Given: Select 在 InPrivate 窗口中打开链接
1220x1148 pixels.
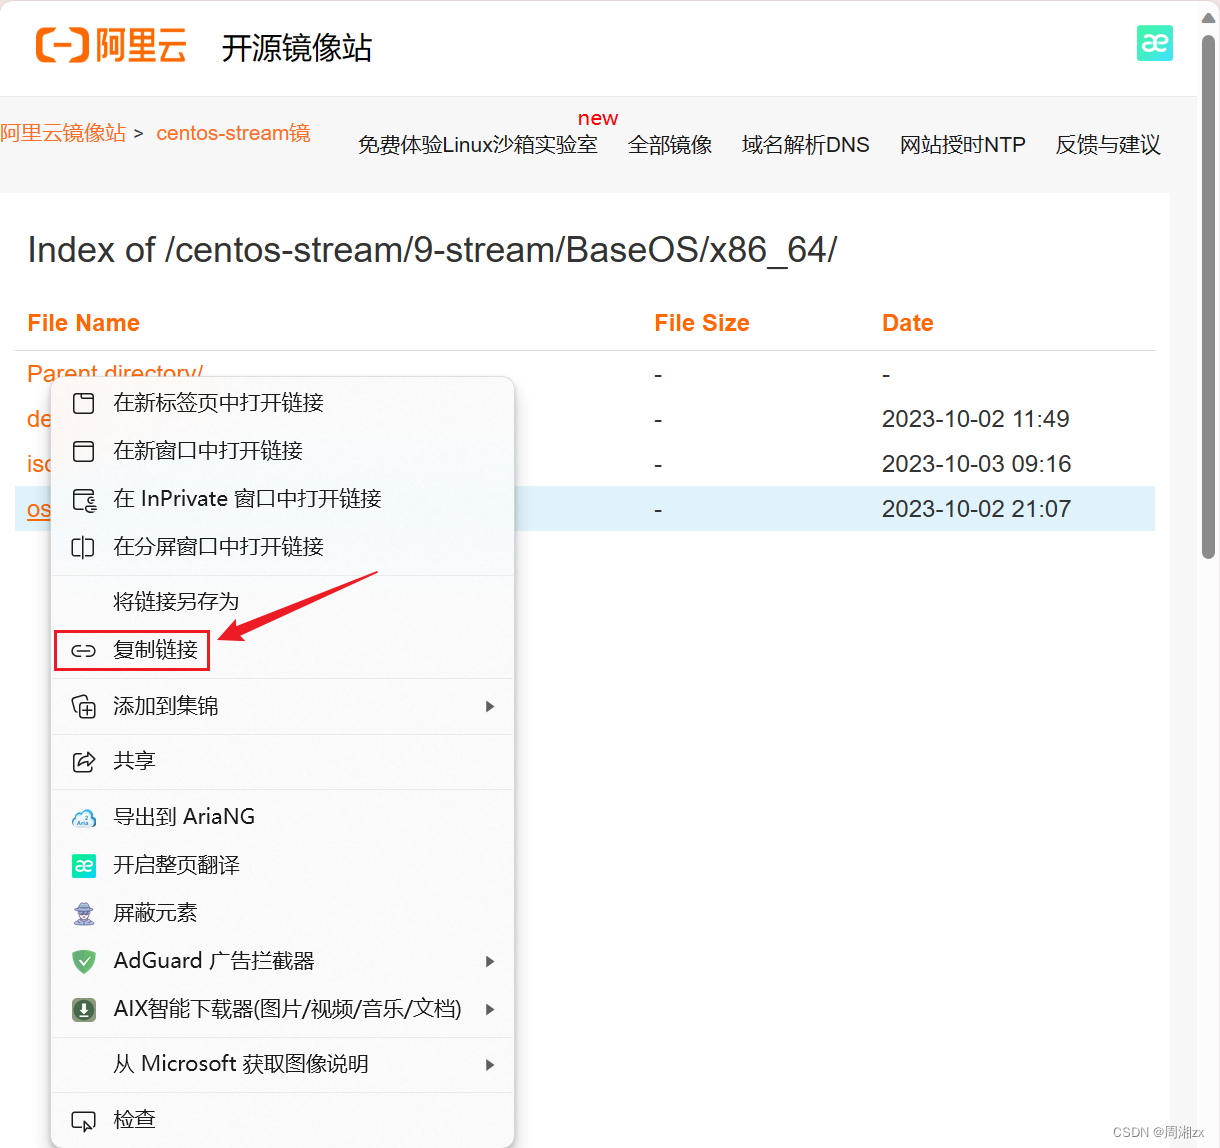Looking at the screenshot, I should click(282, 499).
